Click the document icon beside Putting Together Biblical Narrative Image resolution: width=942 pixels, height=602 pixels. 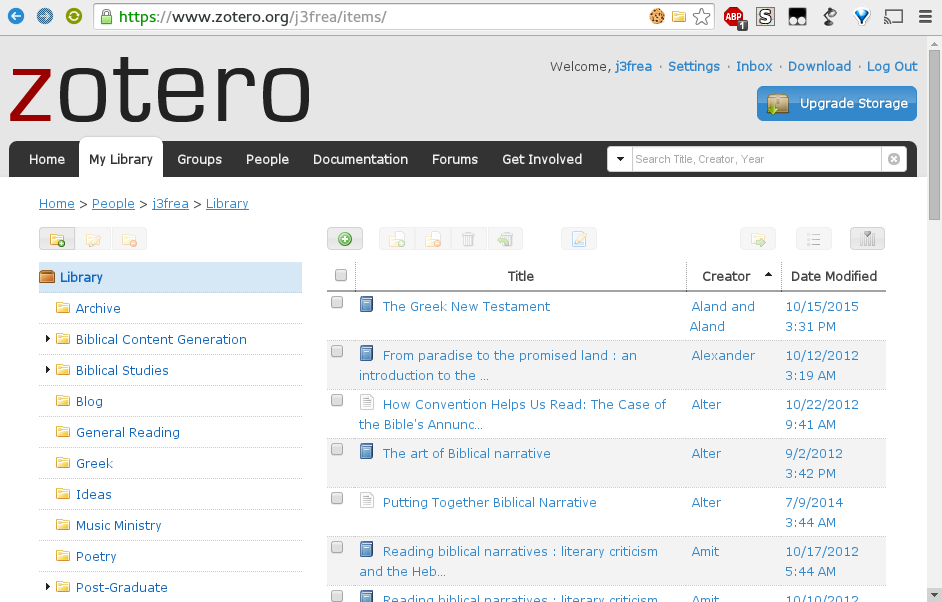pos(366,500)
